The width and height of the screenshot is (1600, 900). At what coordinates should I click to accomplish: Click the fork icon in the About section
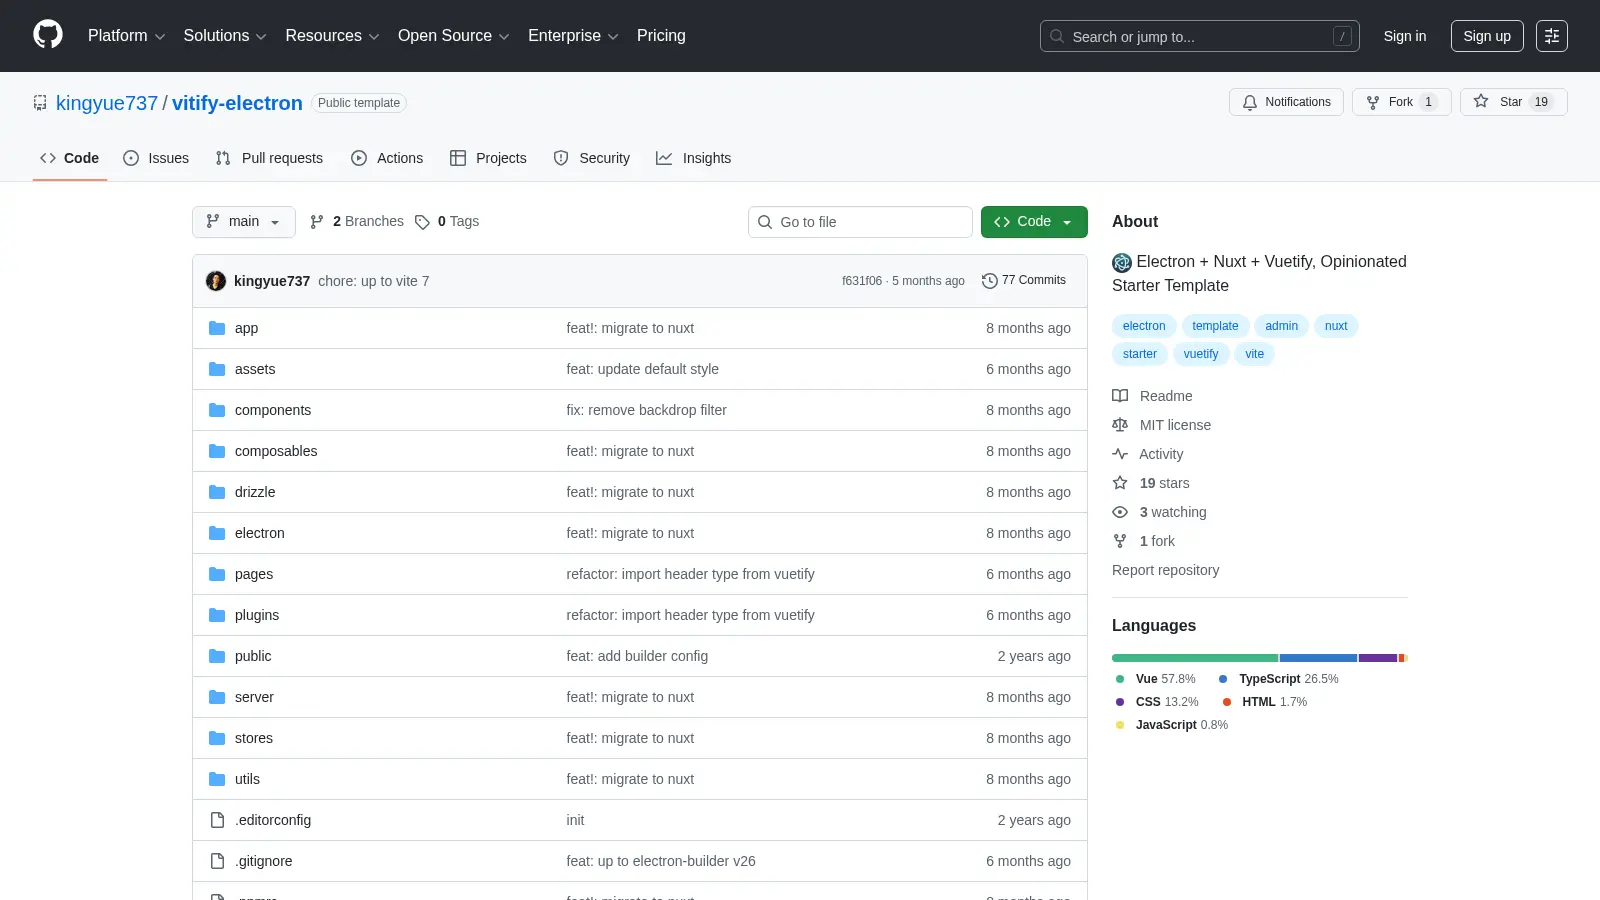click(x=1120, y=541)
